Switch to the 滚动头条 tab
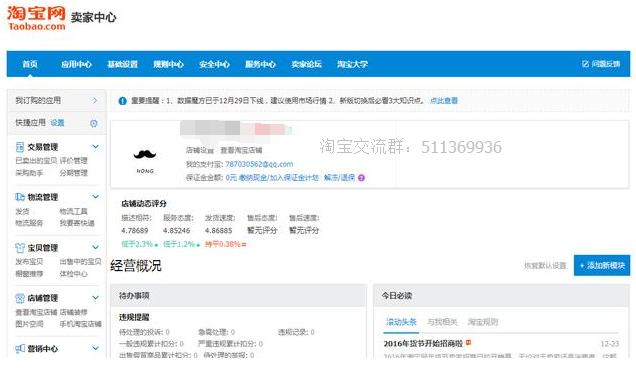This screenshot has width=636, height=368. click(401, 322)
